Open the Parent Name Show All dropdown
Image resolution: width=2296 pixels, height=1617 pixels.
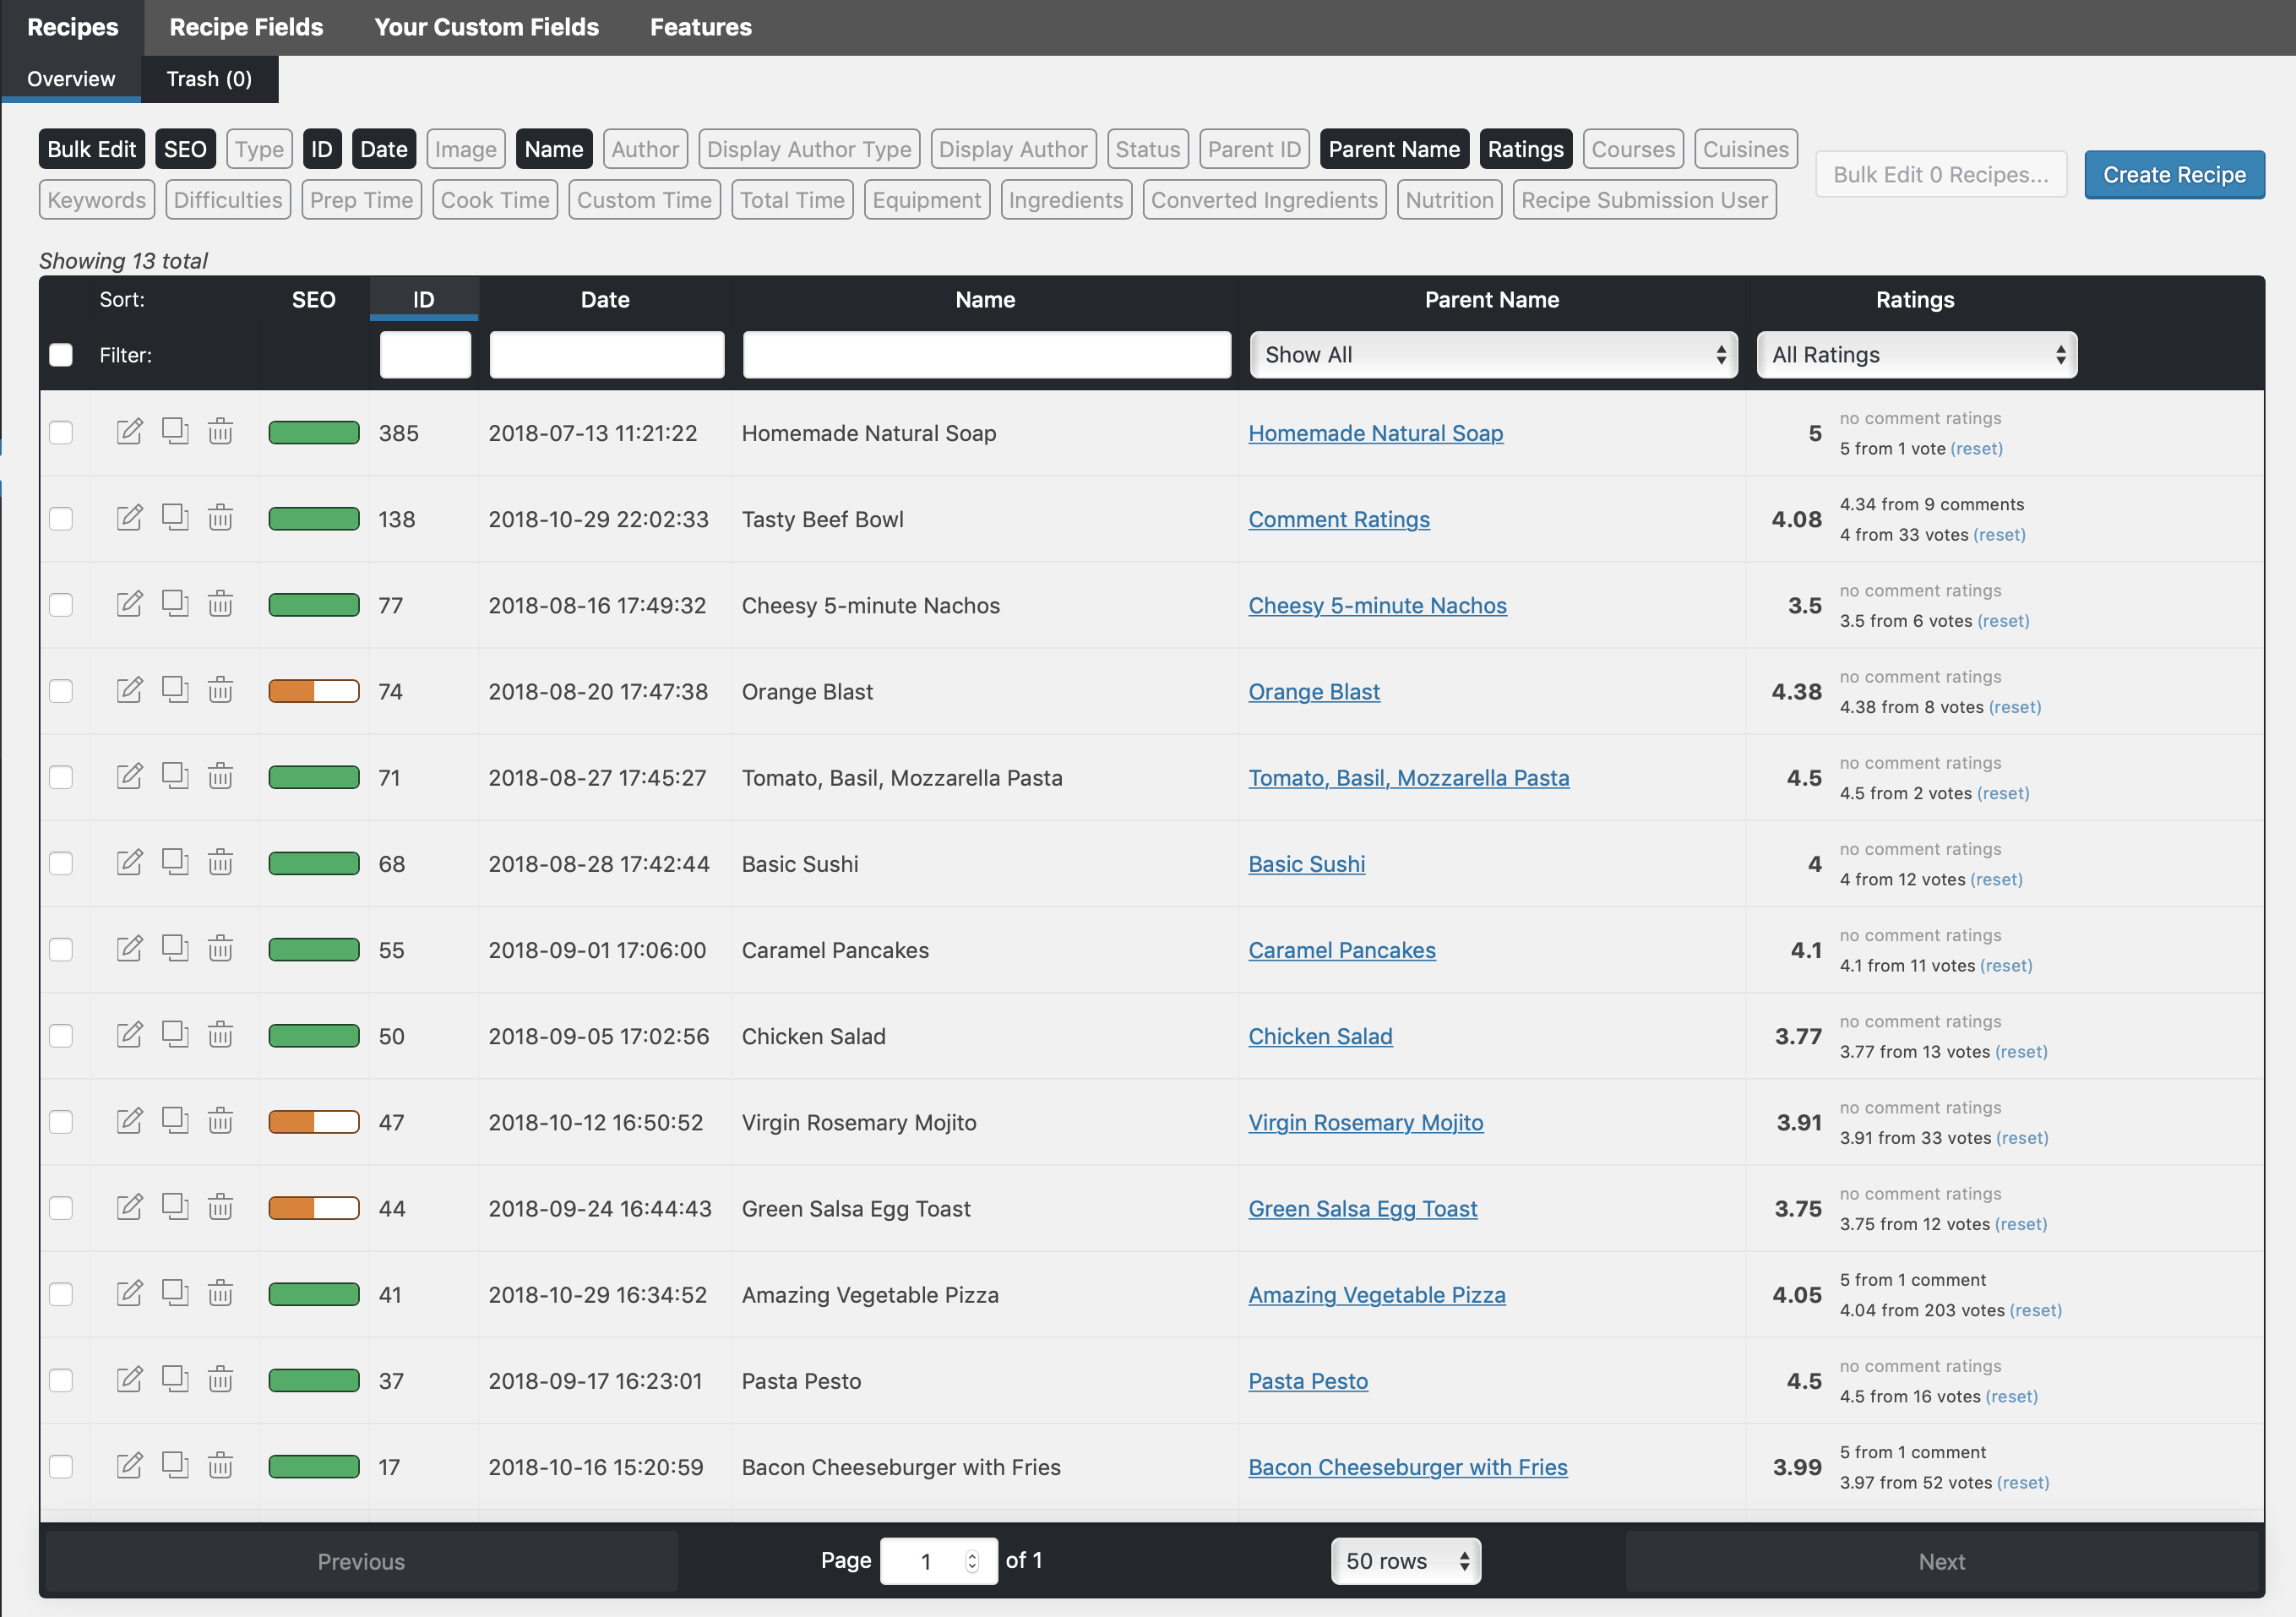[1493, 355]
